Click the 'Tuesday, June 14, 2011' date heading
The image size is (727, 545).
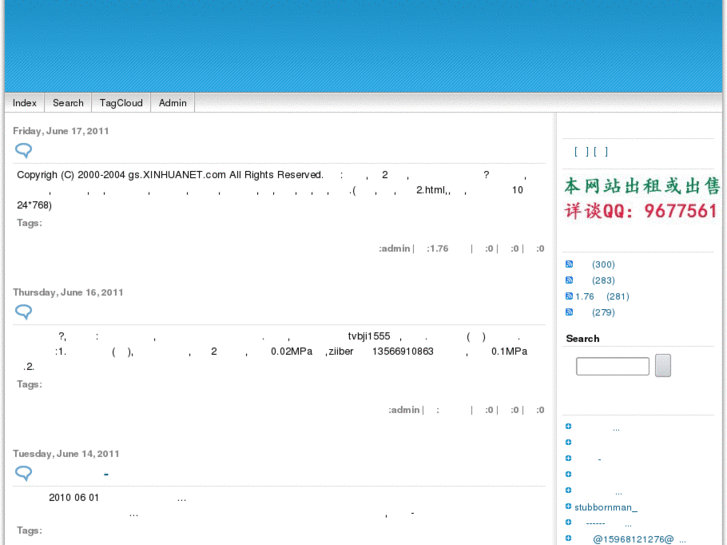click(66, 454)
